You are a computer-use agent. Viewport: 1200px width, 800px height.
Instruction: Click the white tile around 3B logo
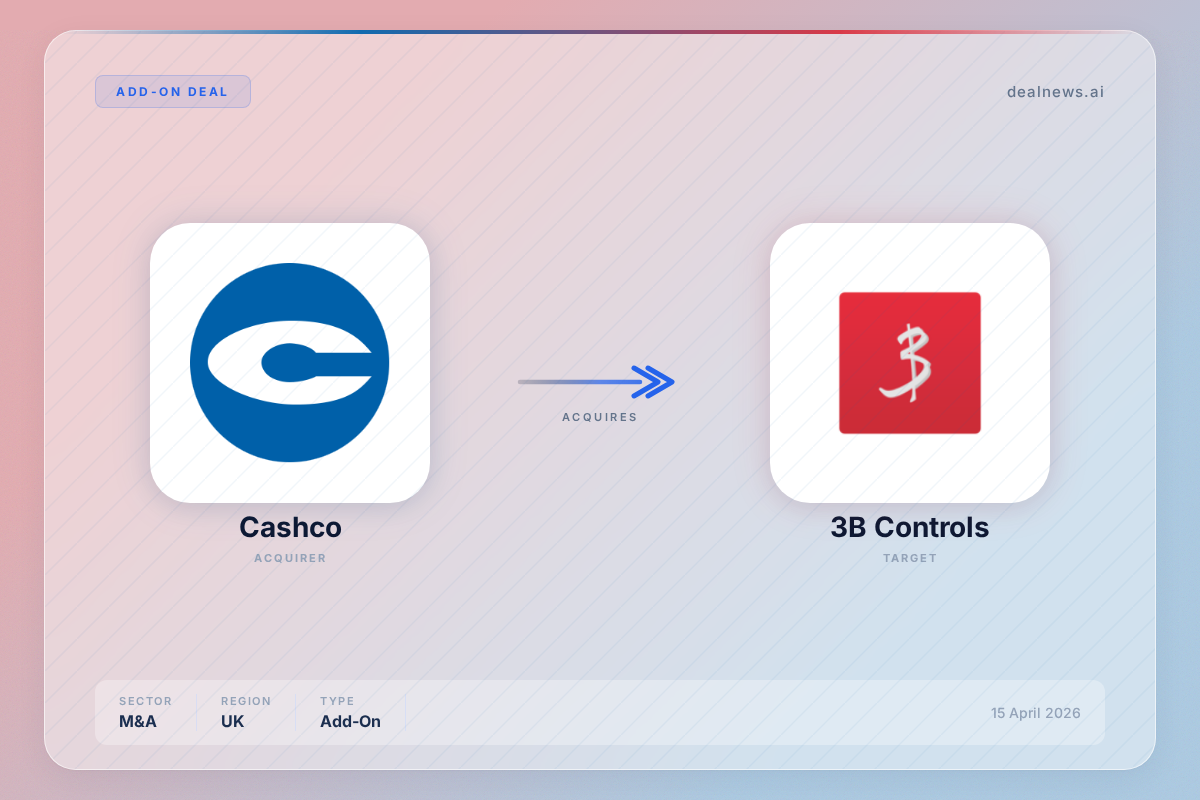click(910, 363)
